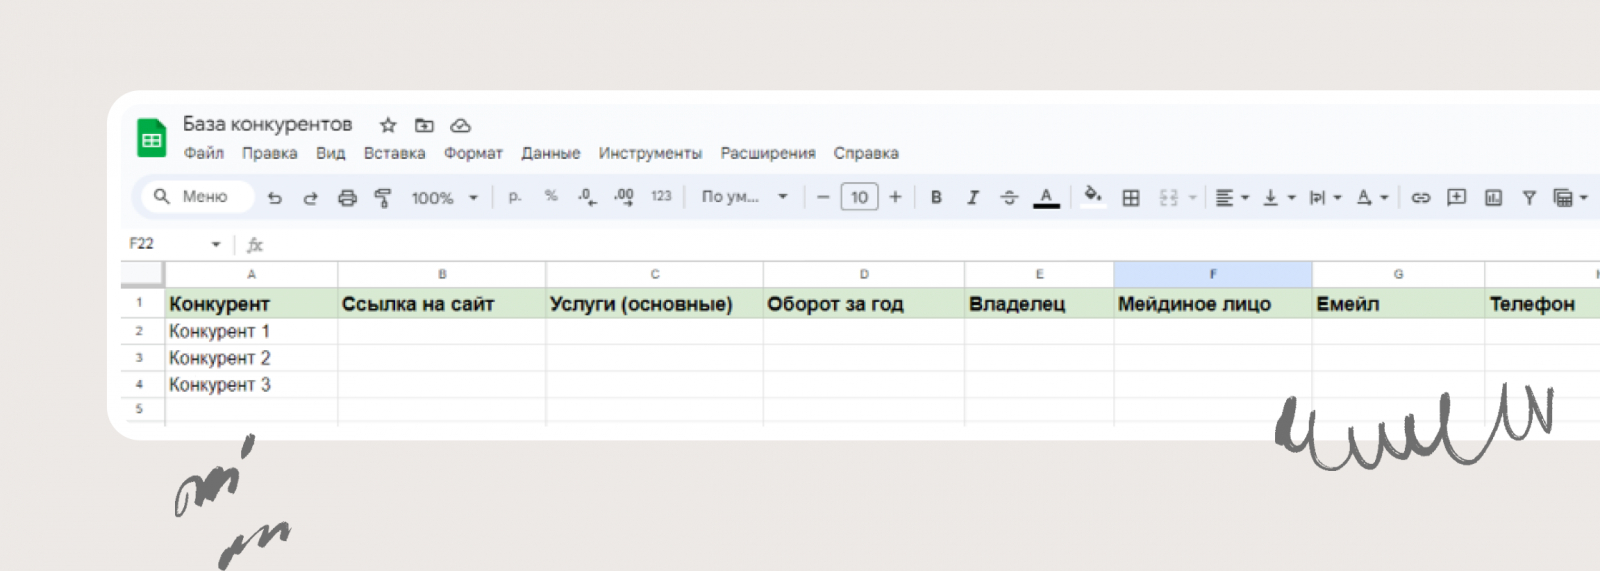Undo the last action
Screen dimensions: 1600x571
click(x=274, y=198)
